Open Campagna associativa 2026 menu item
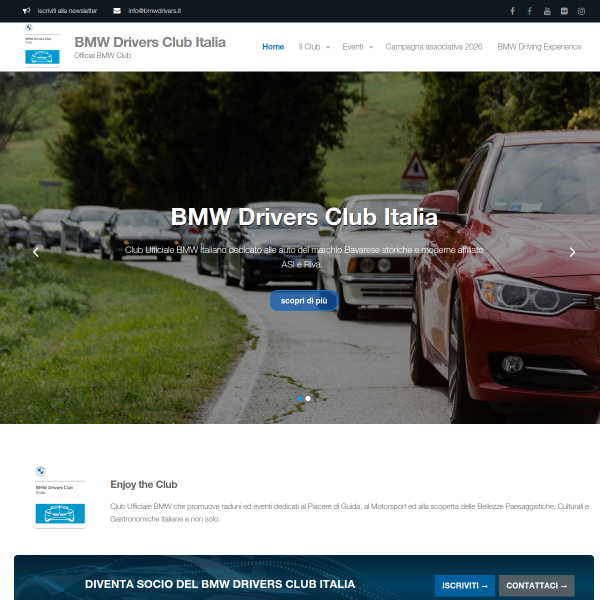 click(x=434, y=47)
